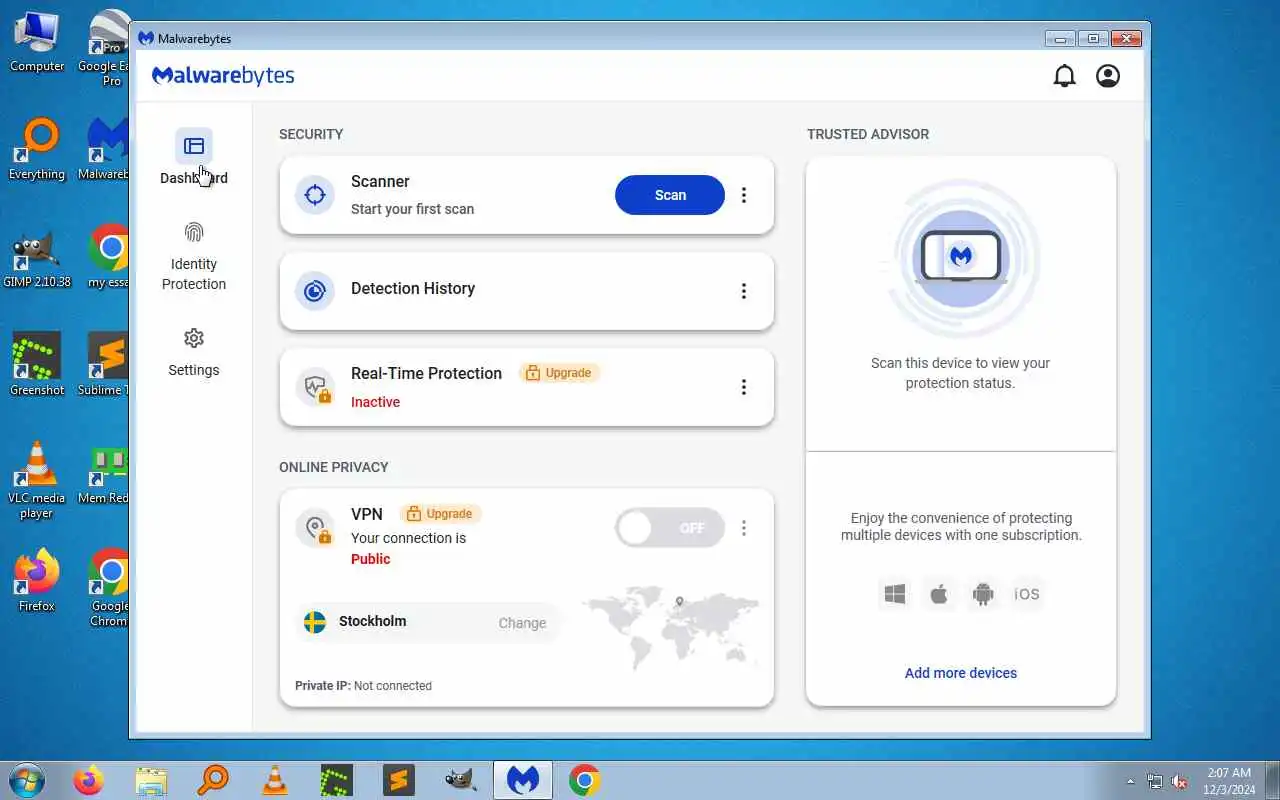Viewport: 1280px width, 800px height.
Task: Click the Malwarebytes logo in the header
Action: 223,76
